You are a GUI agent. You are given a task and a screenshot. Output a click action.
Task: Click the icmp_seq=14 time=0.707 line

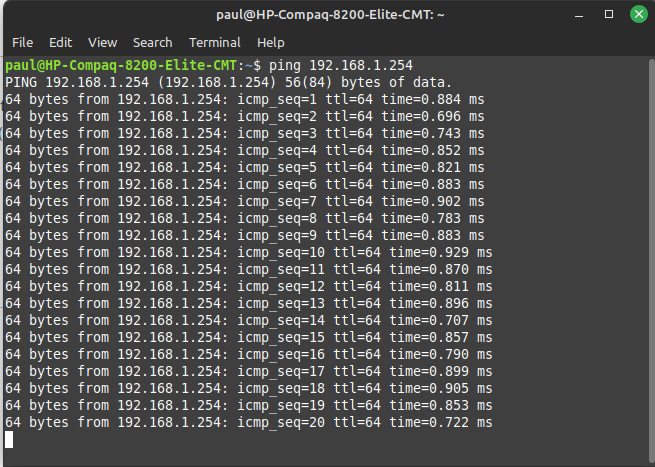click(248, 320)
